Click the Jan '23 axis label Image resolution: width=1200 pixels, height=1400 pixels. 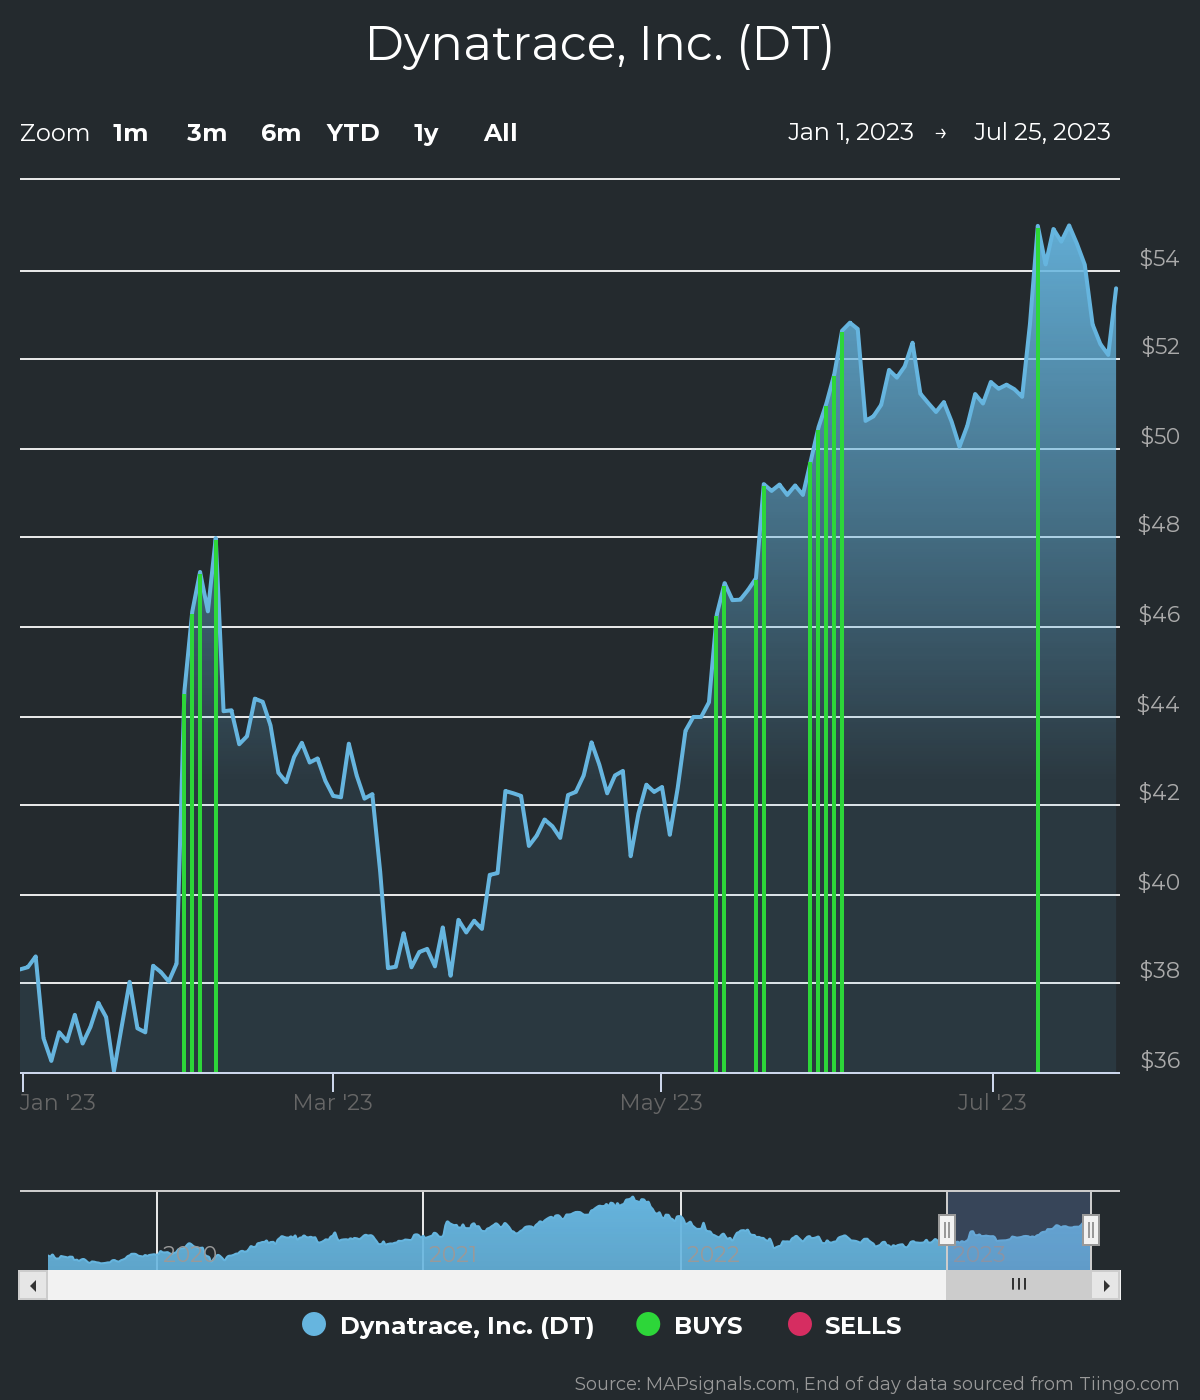[58, 1103]
